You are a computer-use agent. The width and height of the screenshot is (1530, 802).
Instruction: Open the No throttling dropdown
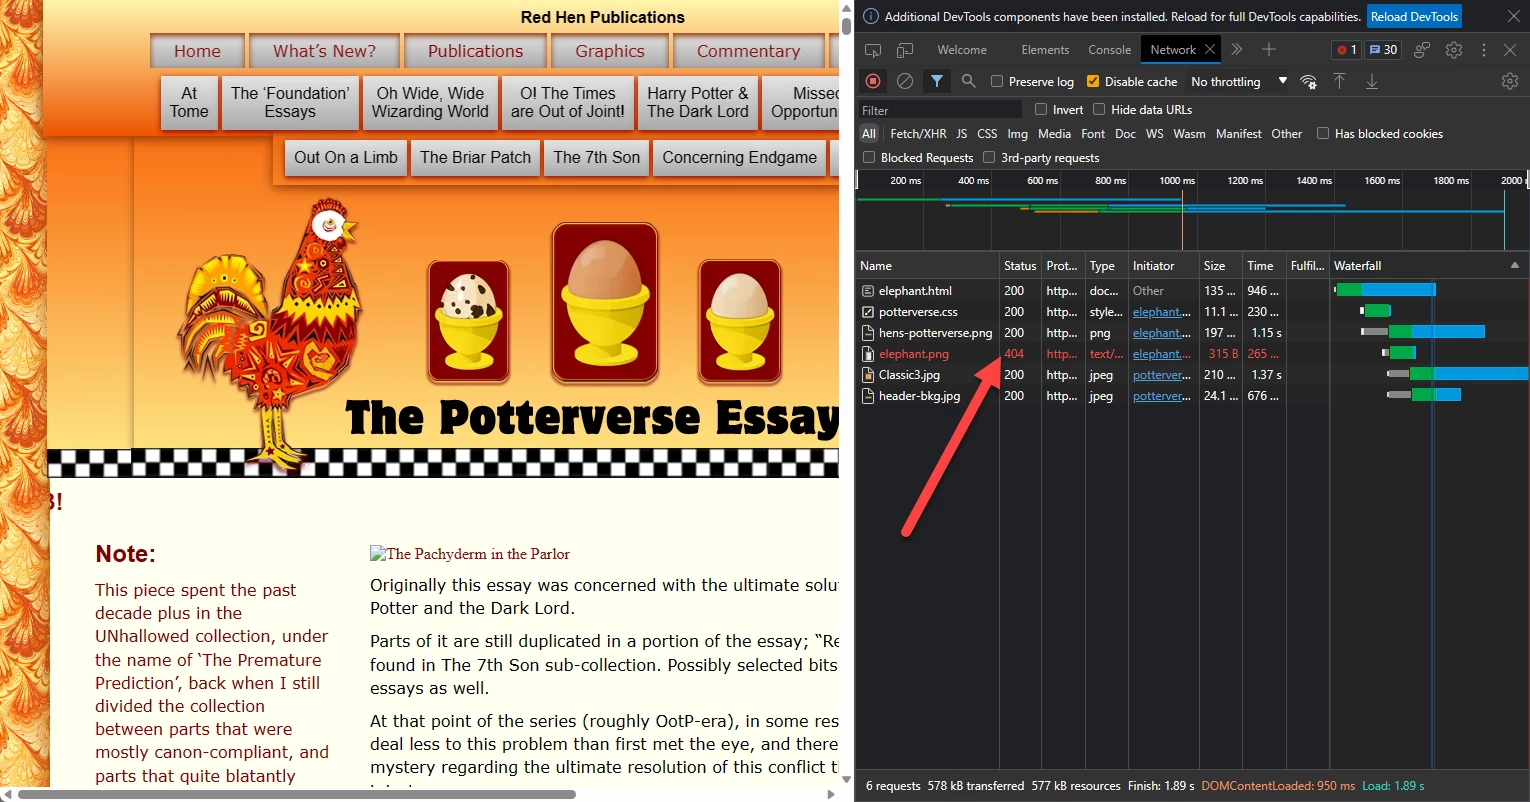click(x=1239, y=81)
